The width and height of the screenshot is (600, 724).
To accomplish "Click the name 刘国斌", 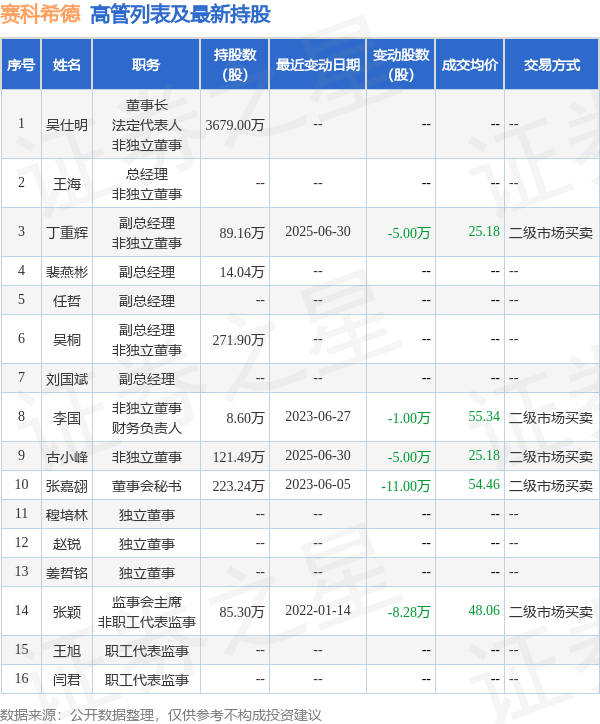I will click(67, 379).
